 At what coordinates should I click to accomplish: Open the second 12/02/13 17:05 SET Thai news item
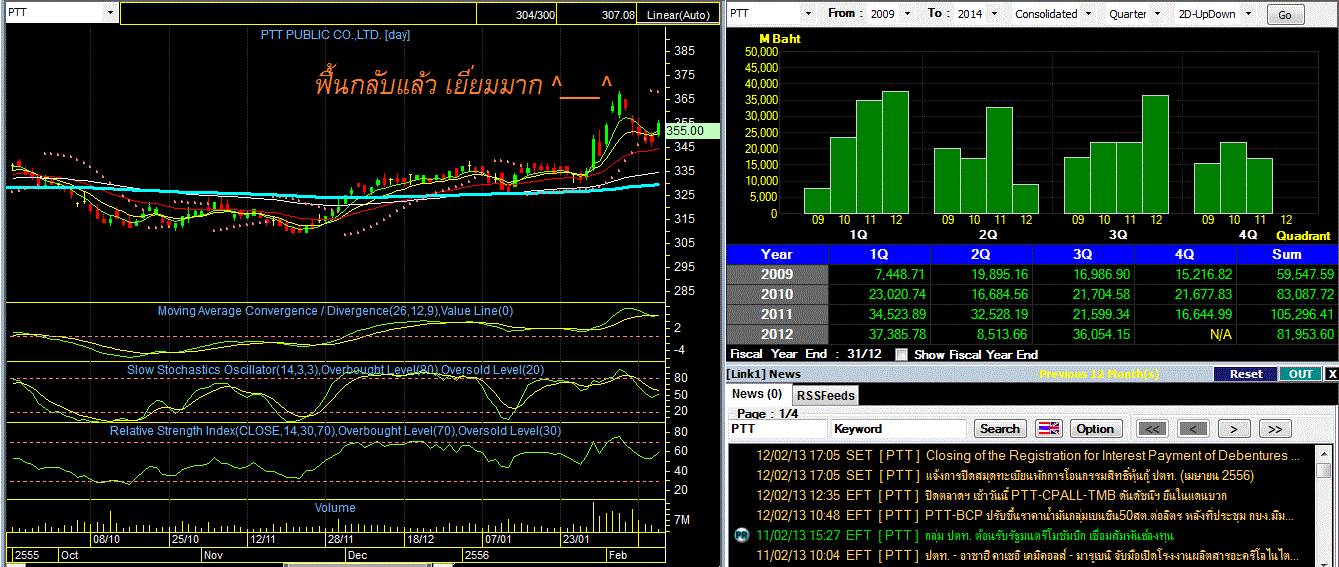point(1022,475)
